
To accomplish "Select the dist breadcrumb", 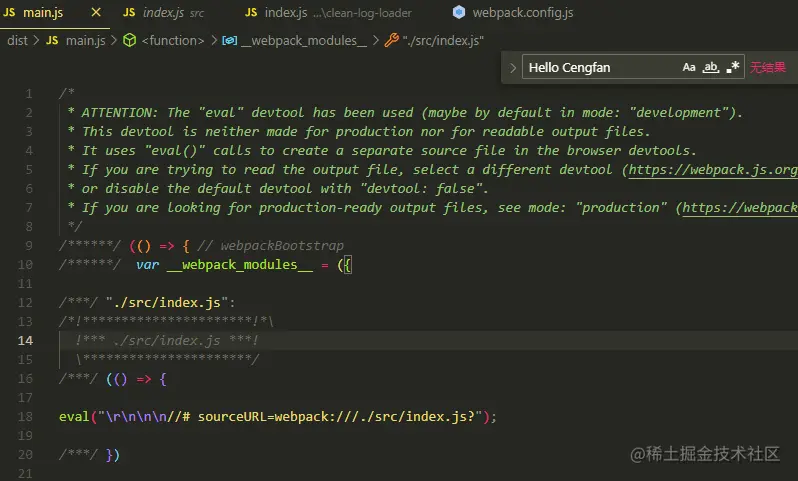I will tap(17, 41).
